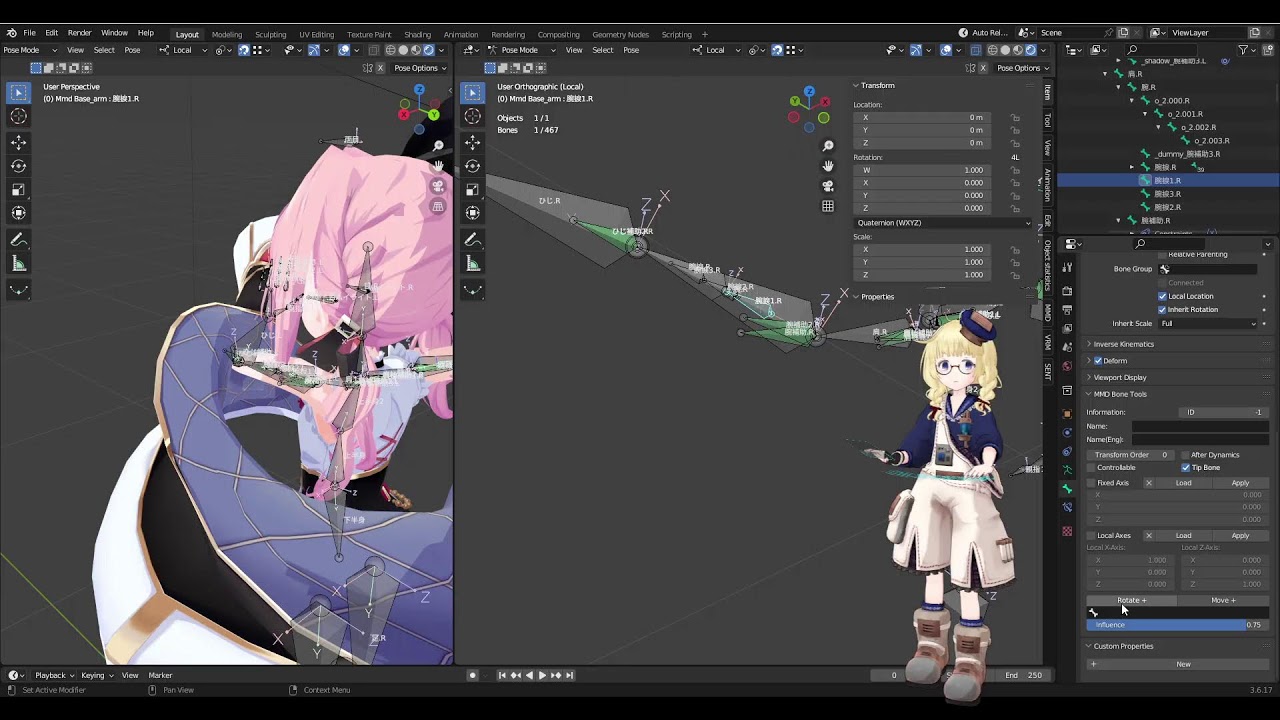Open the Tool properties tab icon
1280x720 pixels.
pyautogui.click(x=1067, y=268)
